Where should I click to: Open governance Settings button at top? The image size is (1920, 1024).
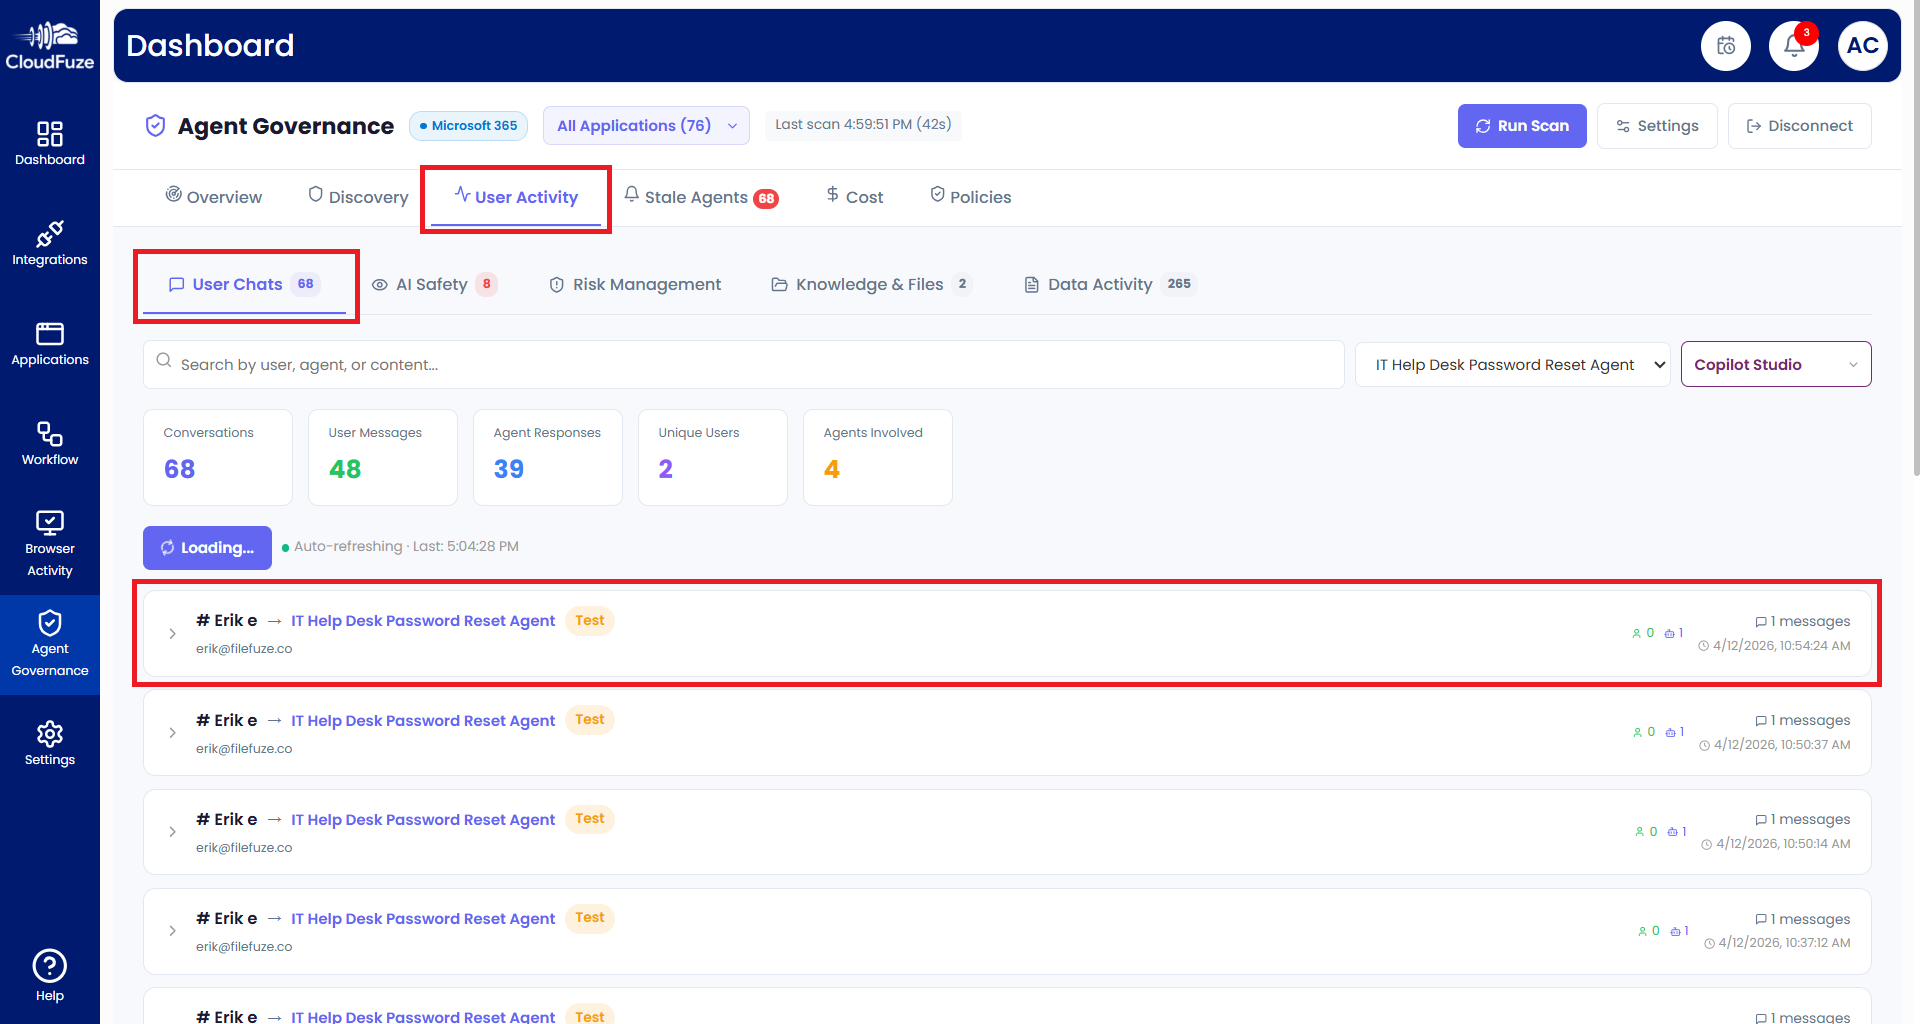pos(1657,126)
